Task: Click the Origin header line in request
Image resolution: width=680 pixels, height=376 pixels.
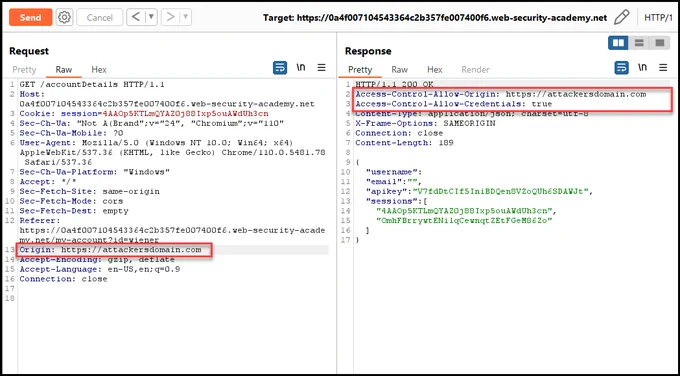Action: tap(111, 250)
